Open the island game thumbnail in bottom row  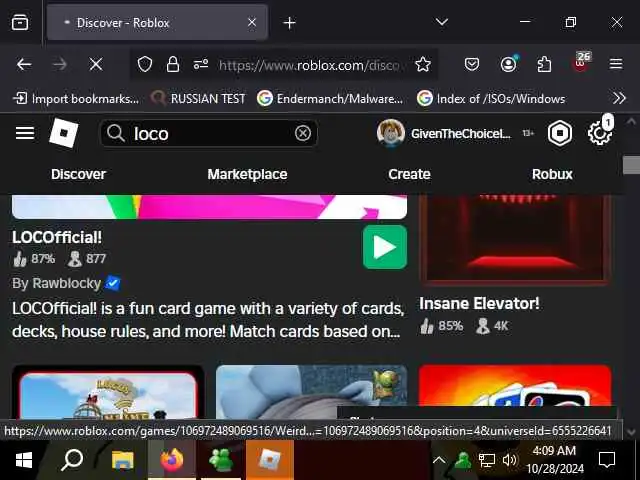tap(108, 393)
